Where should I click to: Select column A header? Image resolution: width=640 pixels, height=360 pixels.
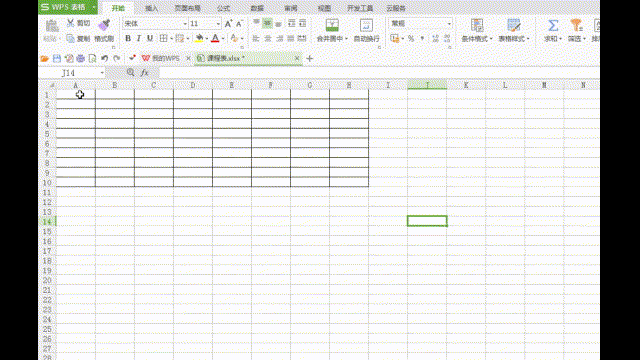76,85
